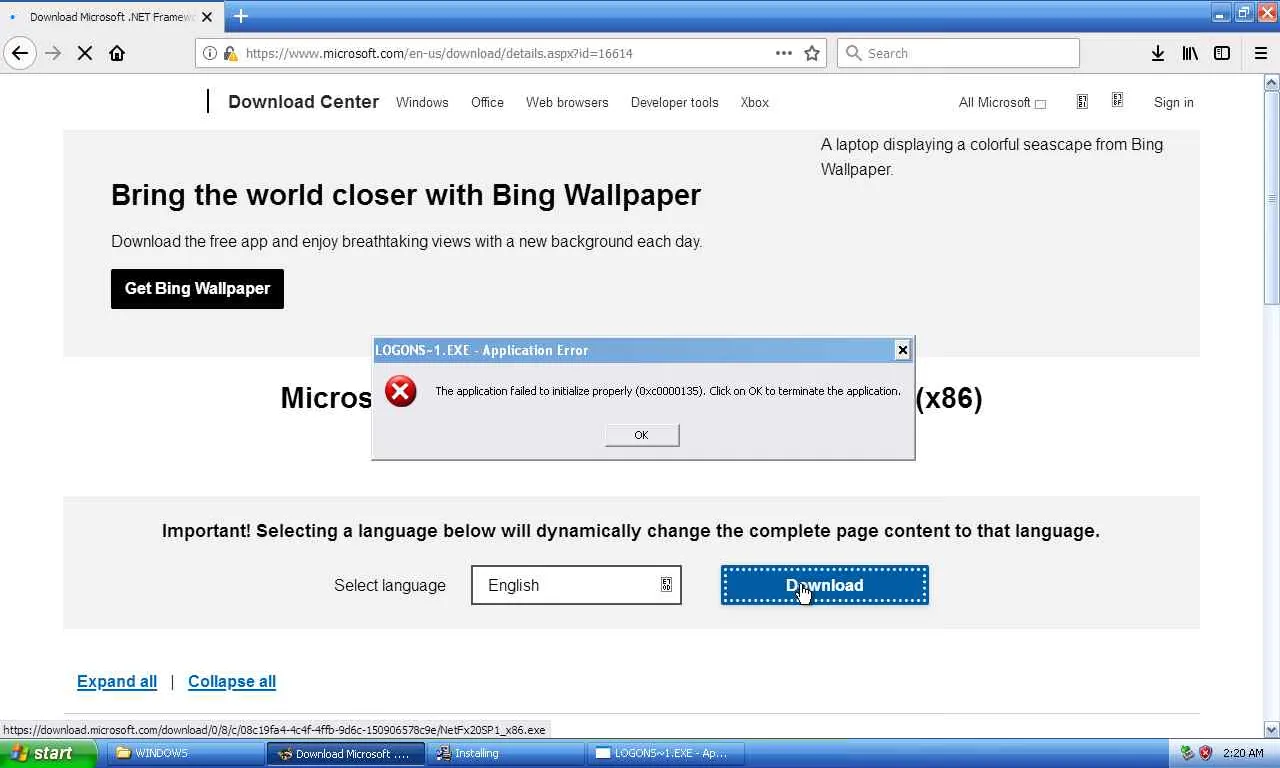Open the Download Center home link
This screenshot has height=768, width=1280.
(x=303, y=102)
